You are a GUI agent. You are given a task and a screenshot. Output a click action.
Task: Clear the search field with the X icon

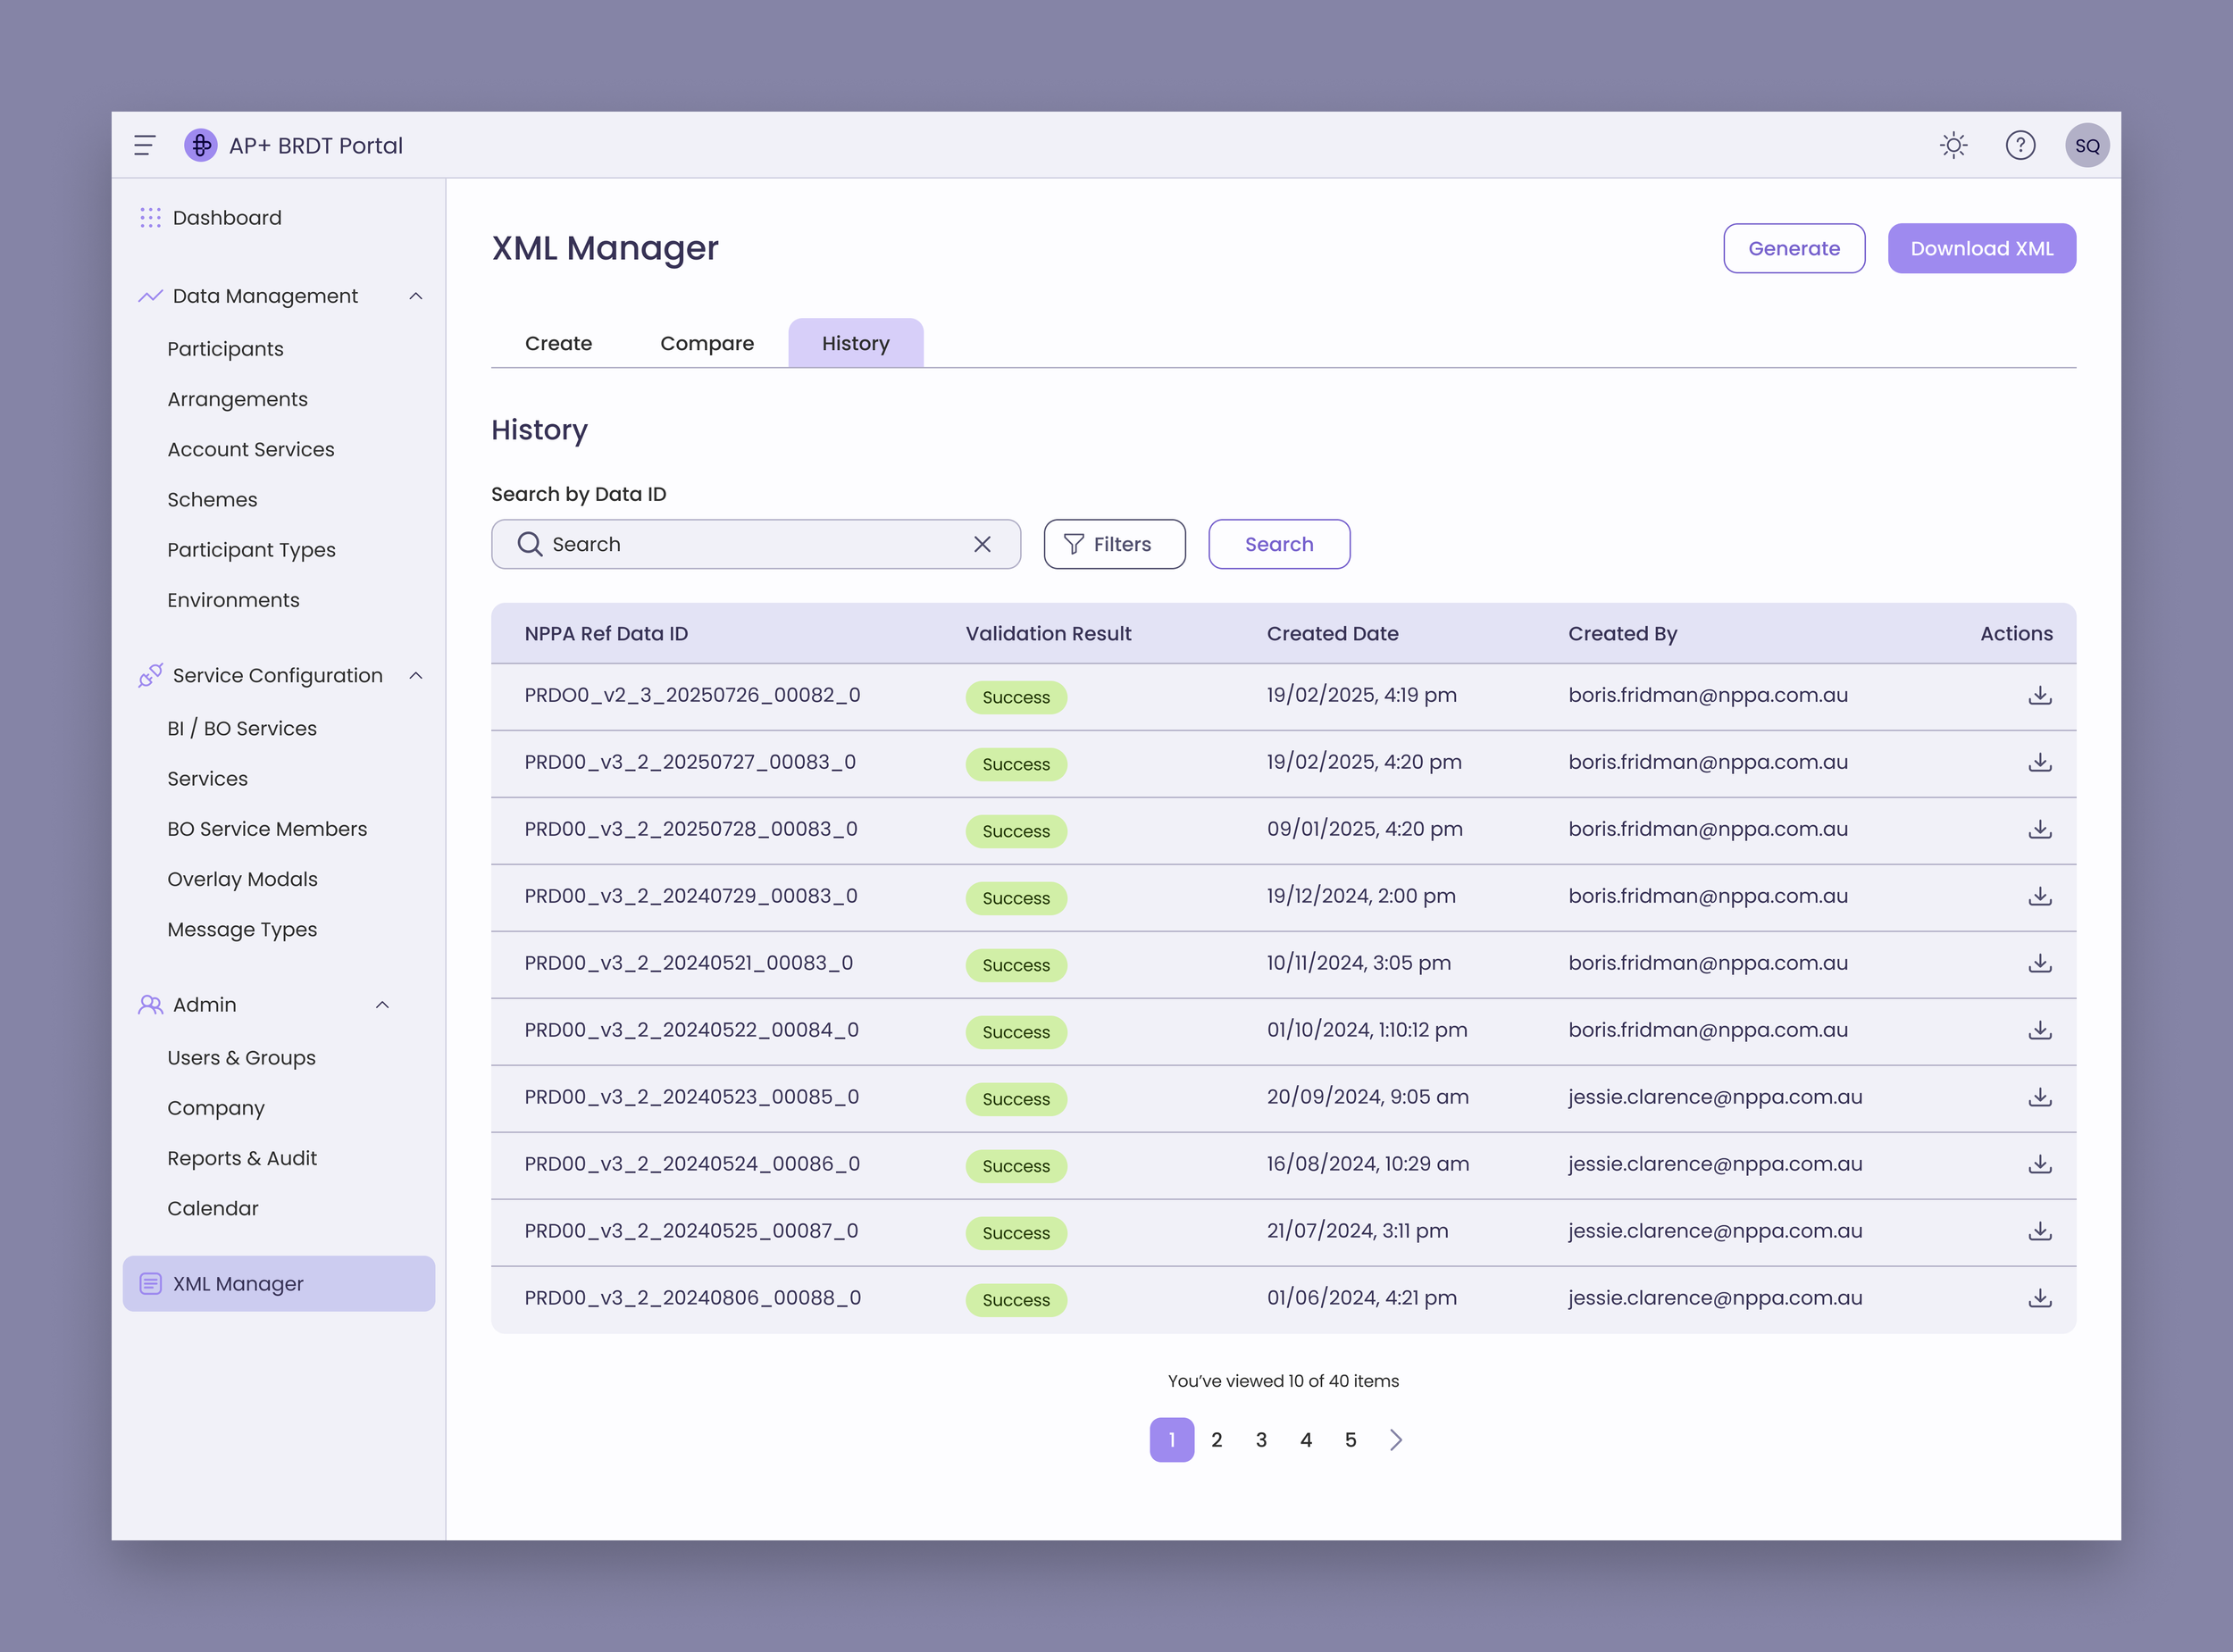pyautogui.click(x=982, y=544)
